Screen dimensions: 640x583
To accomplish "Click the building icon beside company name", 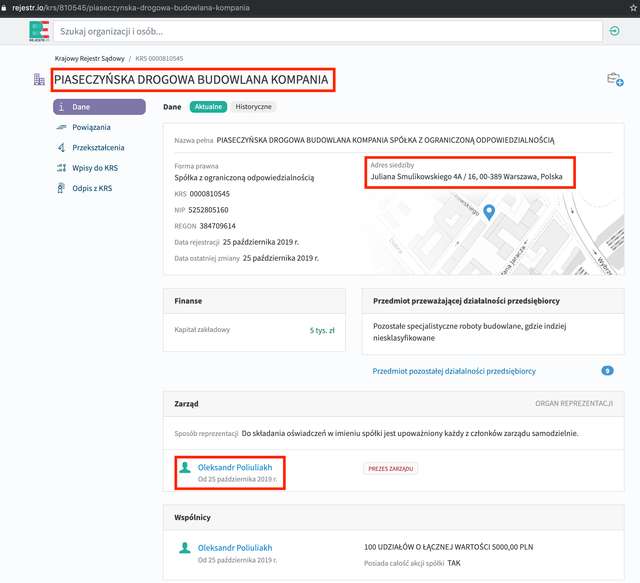I will 39,80.
